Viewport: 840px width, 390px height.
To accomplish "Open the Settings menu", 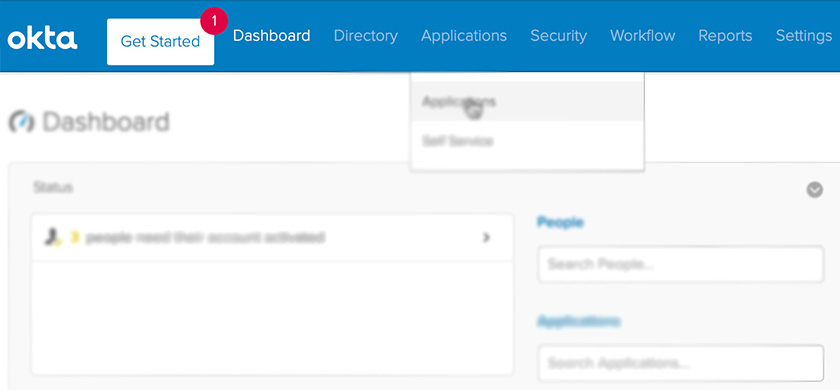I will point(804,36).
